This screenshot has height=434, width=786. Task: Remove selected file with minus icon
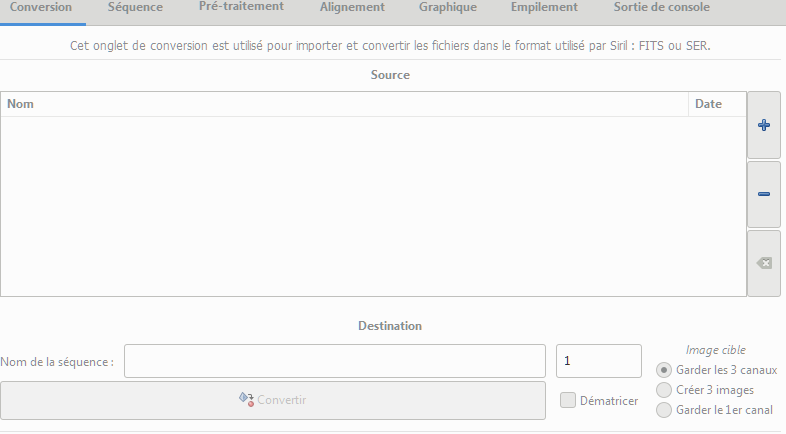(764, 194)
